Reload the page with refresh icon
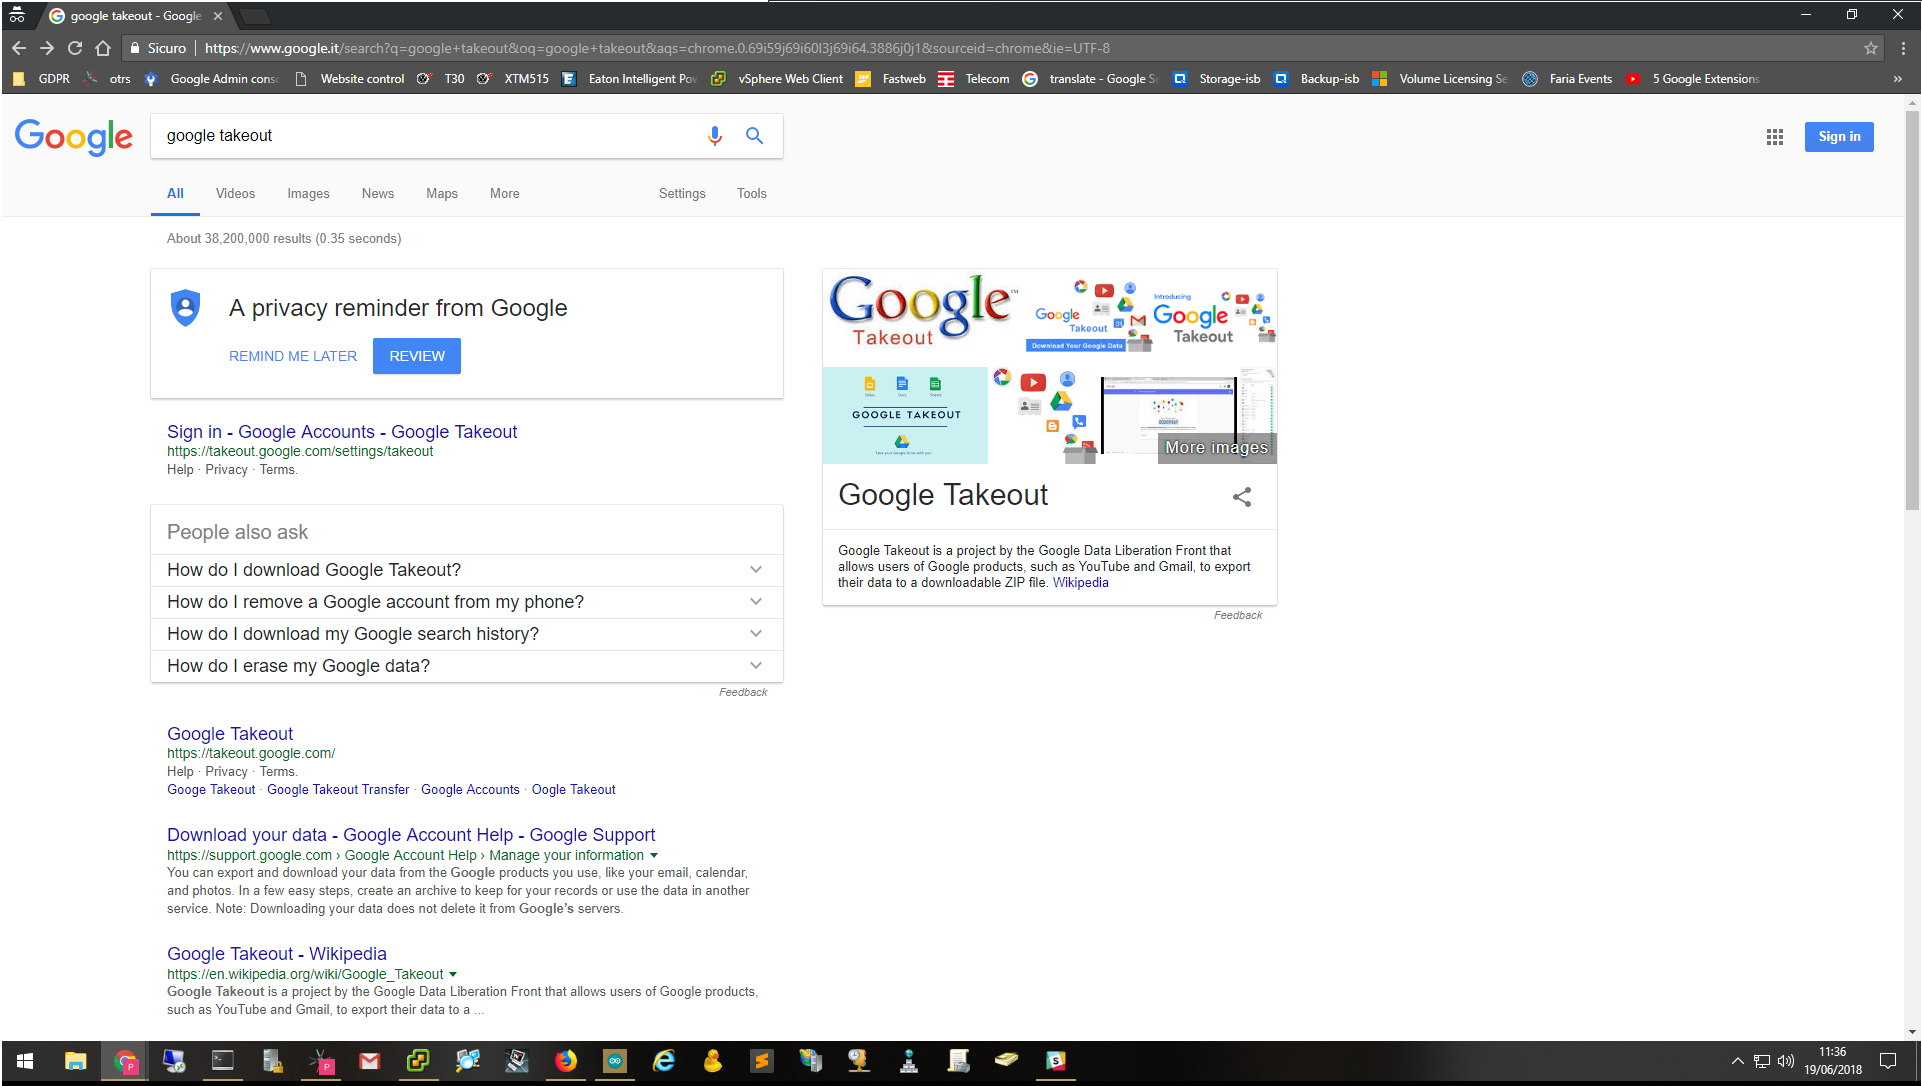This screenshot has height=1086, width=1922. (75, 48)
